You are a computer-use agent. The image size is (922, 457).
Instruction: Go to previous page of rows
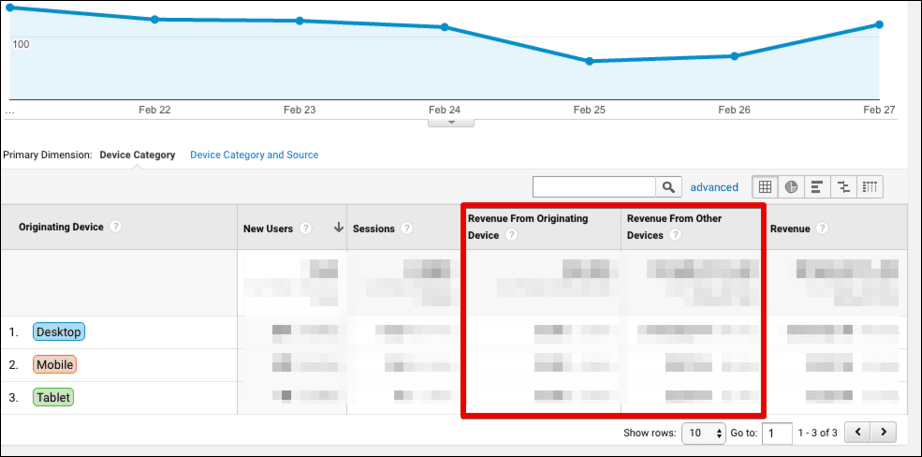tap(857, 432)
